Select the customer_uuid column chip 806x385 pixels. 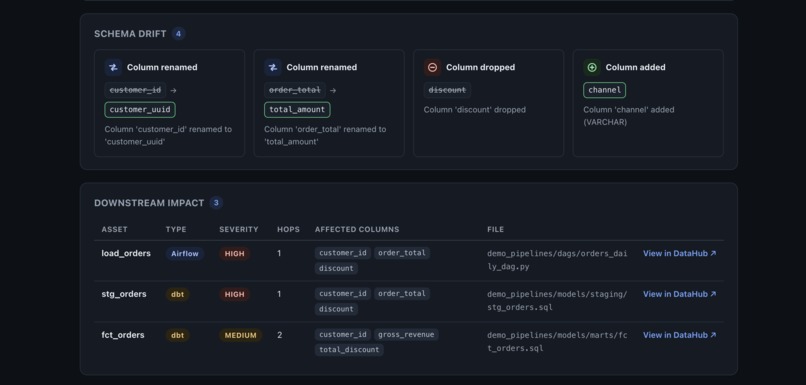tap(140, 109)
